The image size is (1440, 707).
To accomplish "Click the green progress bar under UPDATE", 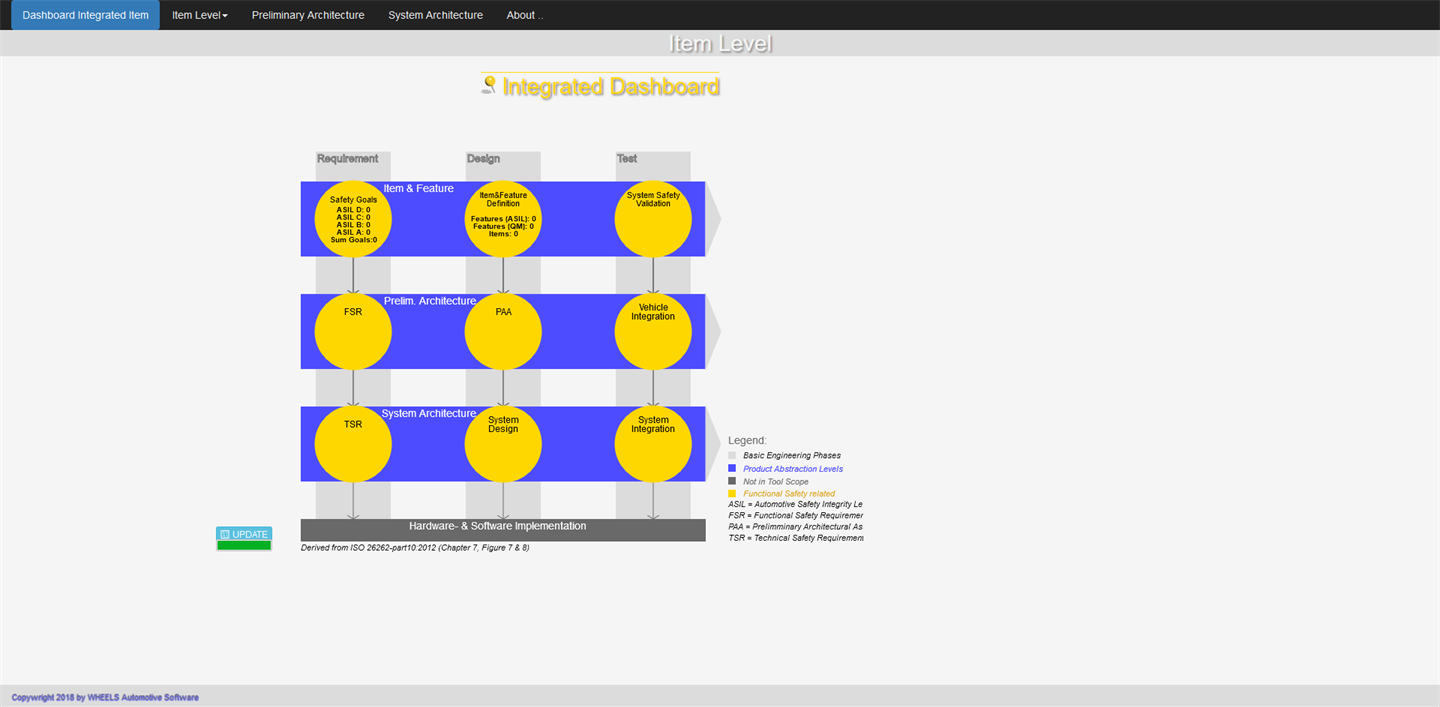I will tap(244, 546).
